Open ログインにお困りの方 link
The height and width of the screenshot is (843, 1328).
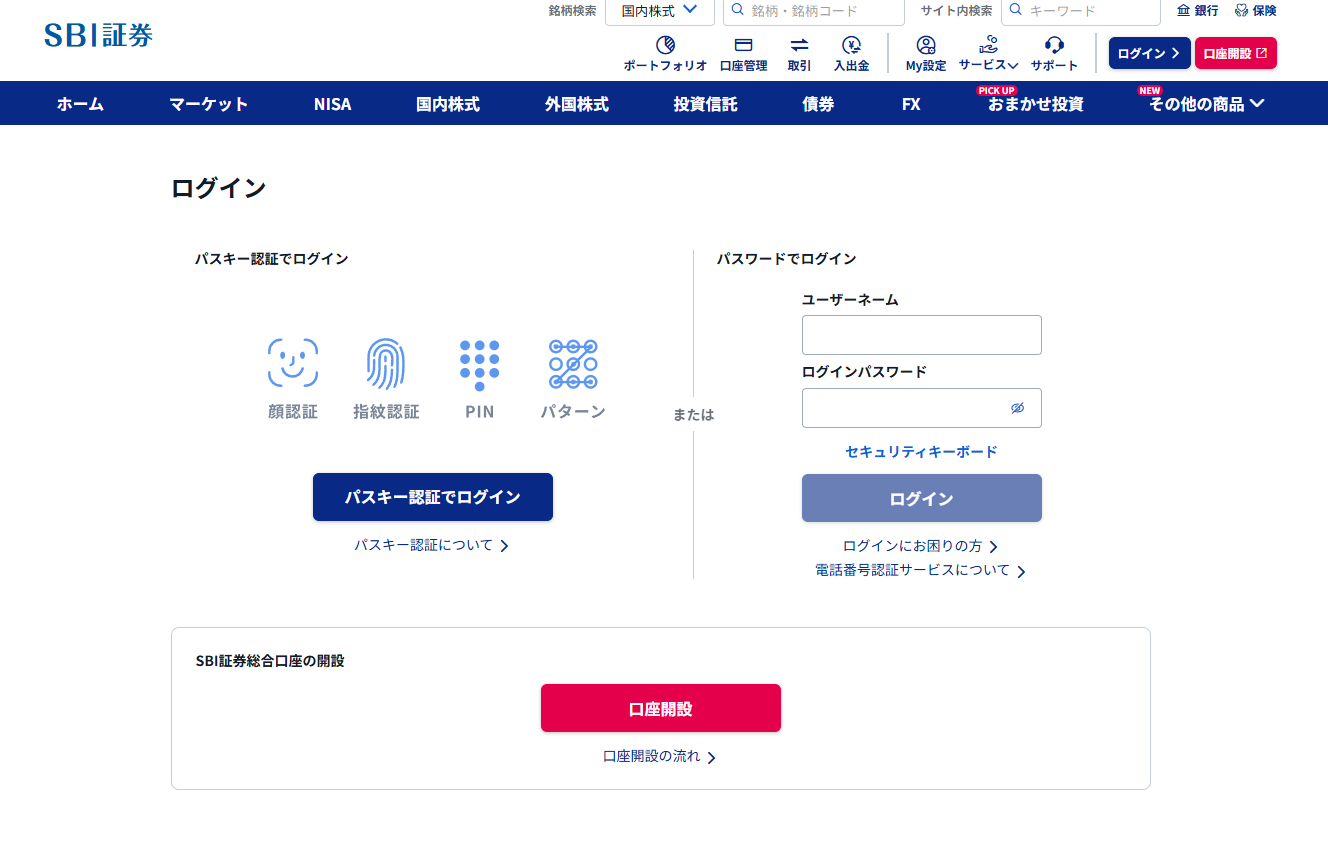[x=921, y=546]
